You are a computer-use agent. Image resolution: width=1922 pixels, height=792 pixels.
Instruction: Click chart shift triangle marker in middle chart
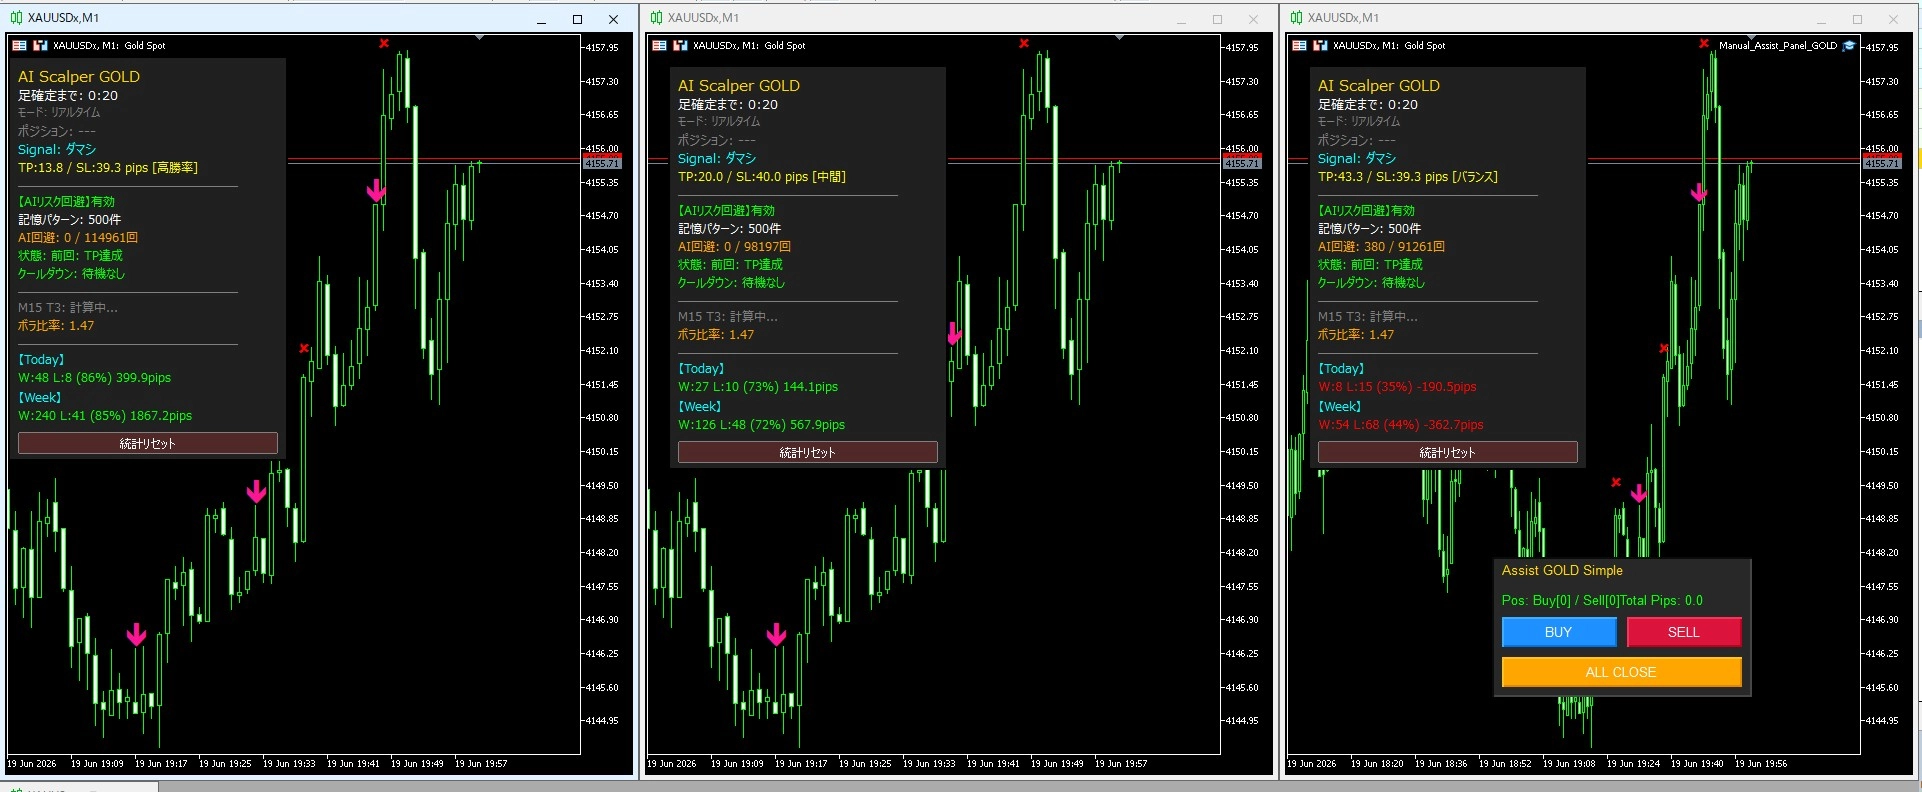click(x=1119, y=37)
